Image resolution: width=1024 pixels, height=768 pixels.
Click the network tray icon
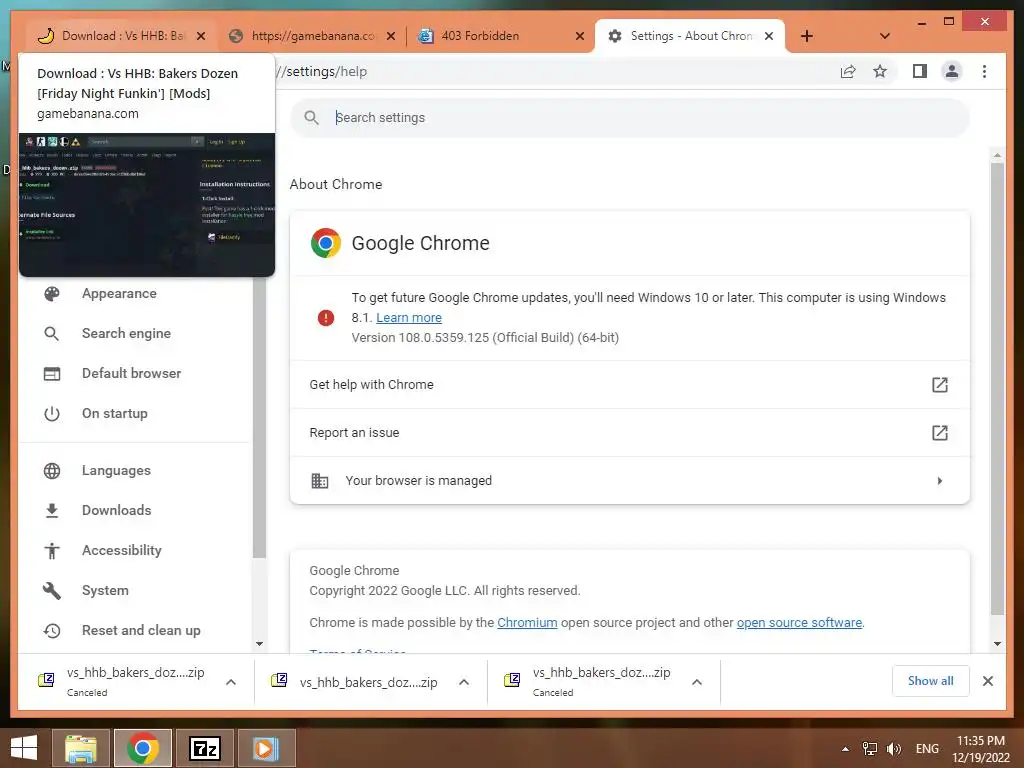coord(870,748)
